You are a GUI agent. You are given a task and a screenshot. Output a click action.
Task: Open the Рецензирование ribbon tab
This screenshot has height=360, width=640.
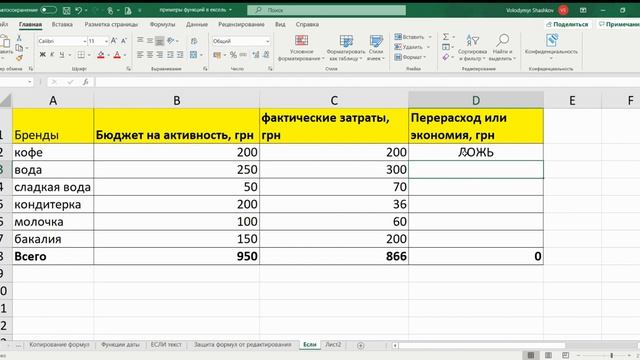[x=241, y=24]
